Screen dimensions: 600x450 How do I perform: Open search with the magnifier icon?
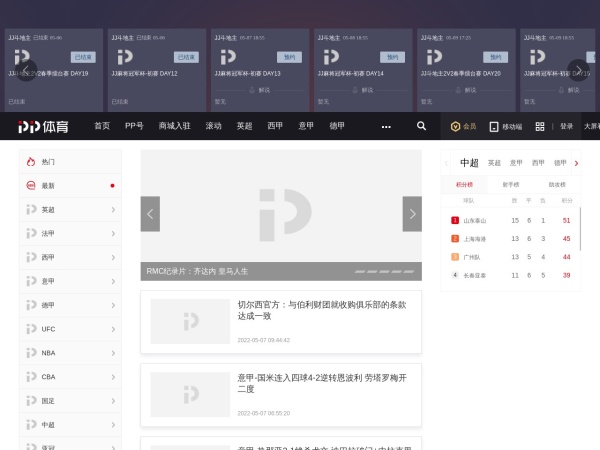(421, 126)
